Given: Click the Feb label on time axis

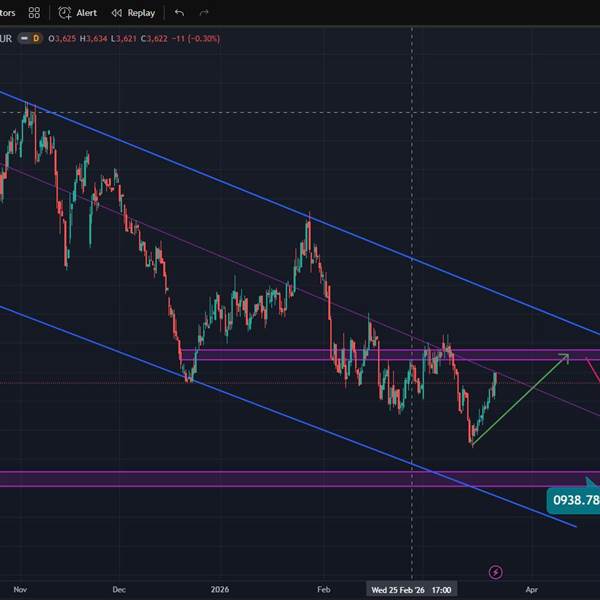Looking at the screenshot, I should (324, 590).
